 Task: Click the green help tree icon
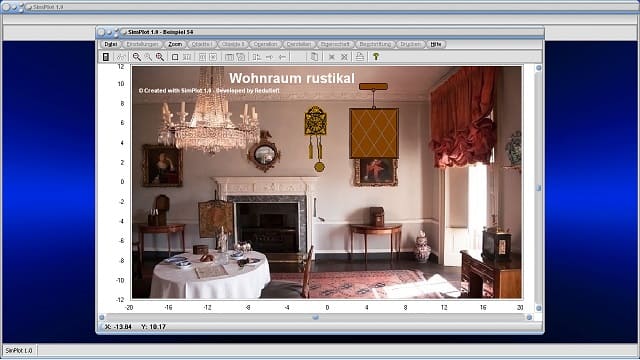pyautogui.click(x=376, y=57)
